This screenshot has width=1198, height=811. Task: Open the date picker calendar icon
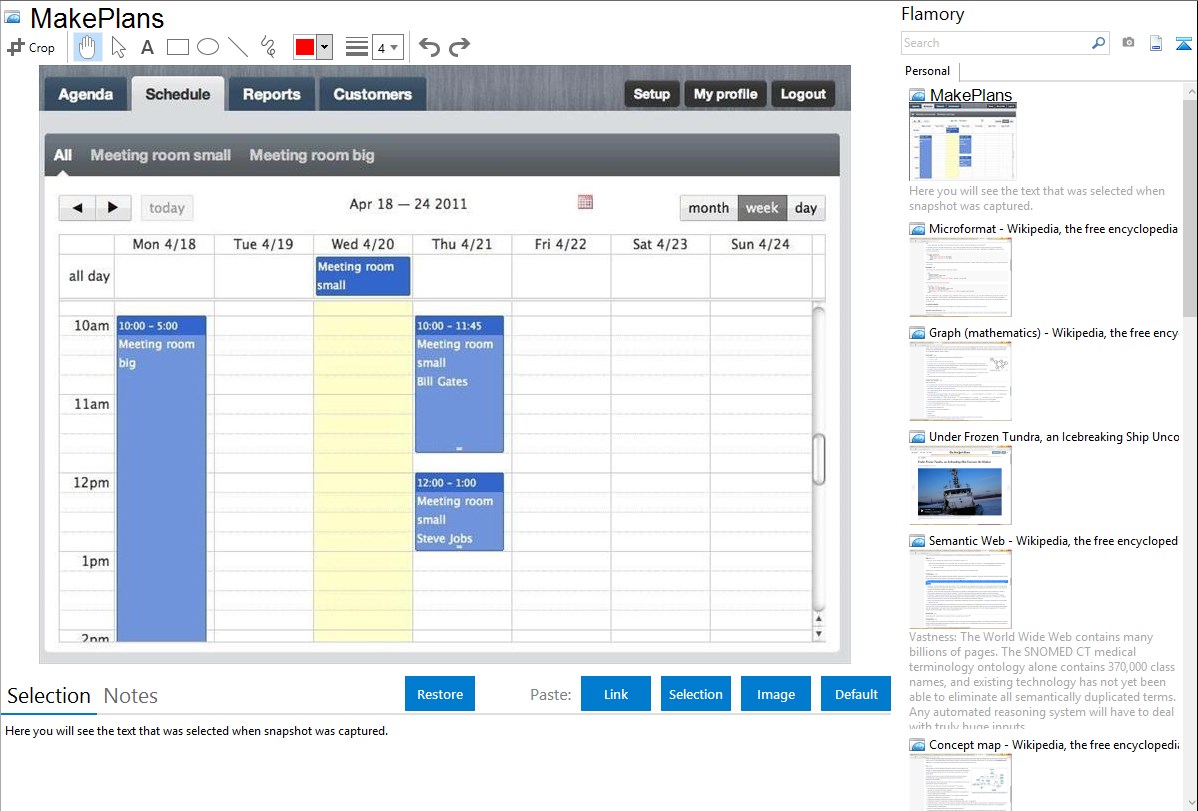point(585,202)
